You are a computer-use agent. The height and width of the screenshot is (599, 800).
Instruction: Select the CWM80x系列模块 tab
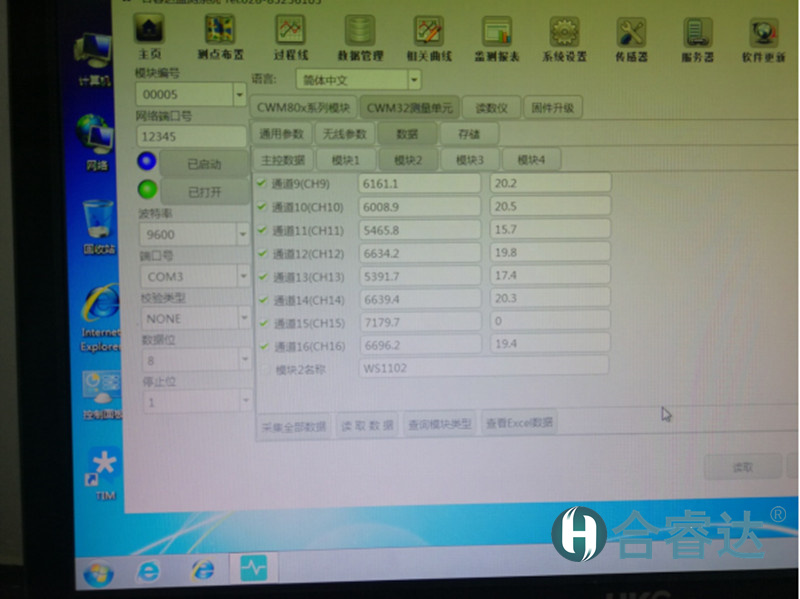[x=303, y=107]
